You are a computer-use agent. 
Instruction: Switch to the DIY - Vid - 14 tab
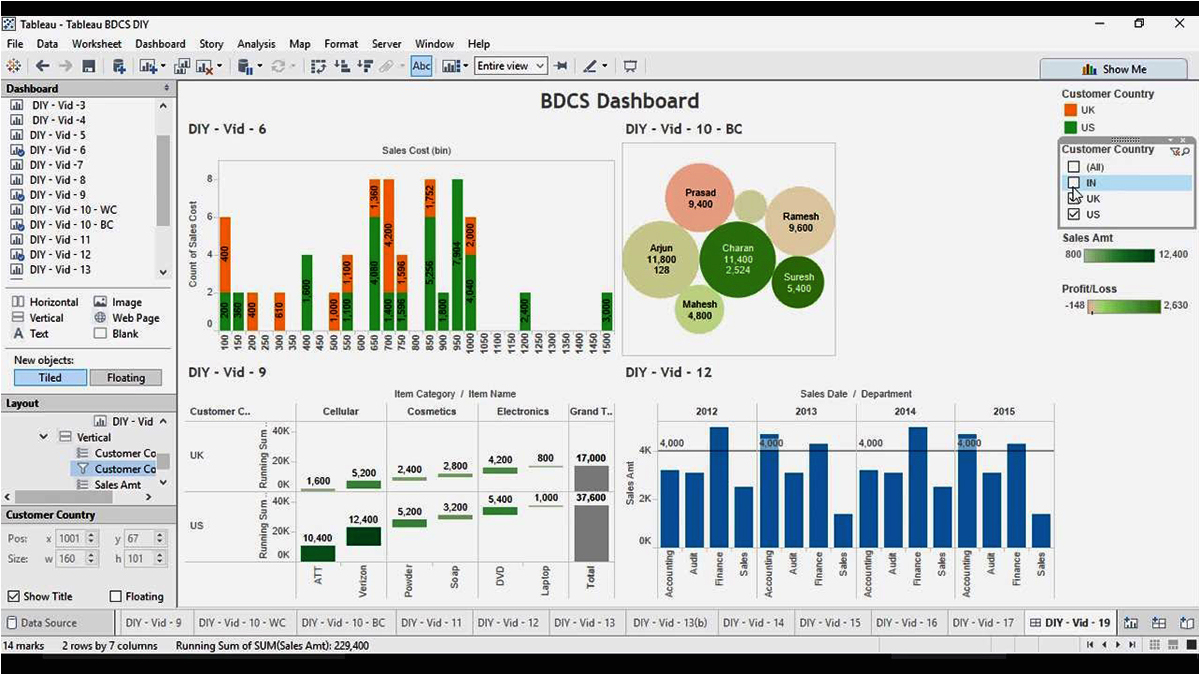click(753, 622)
